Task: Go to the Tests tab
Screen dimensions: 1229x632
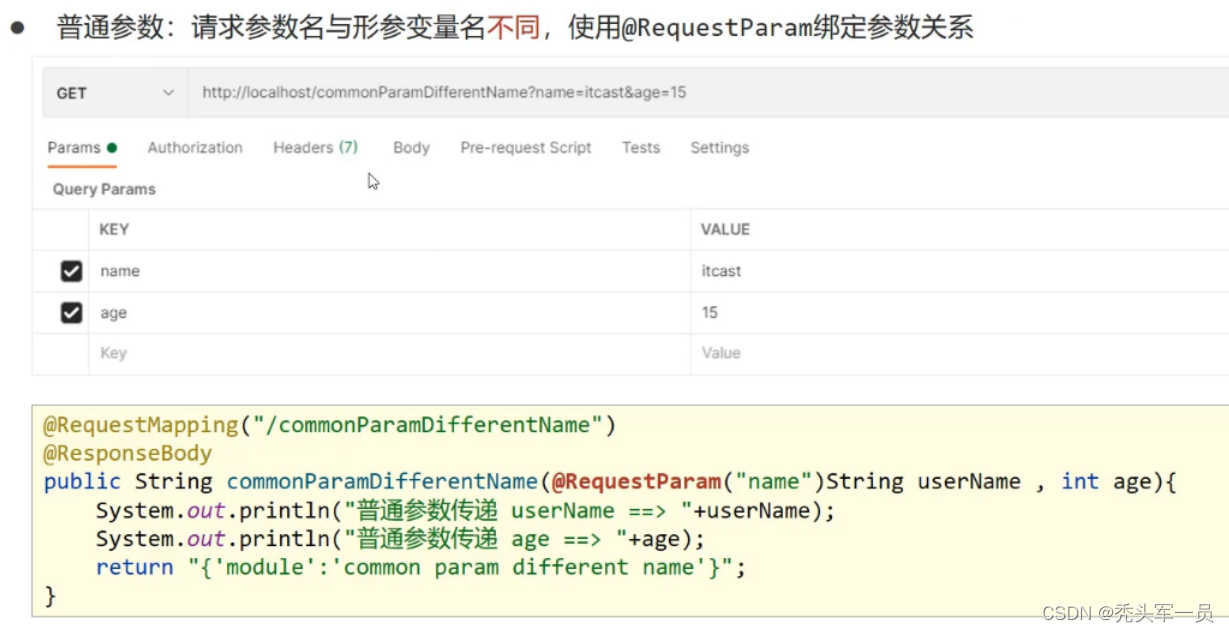Action: (641, 148)
